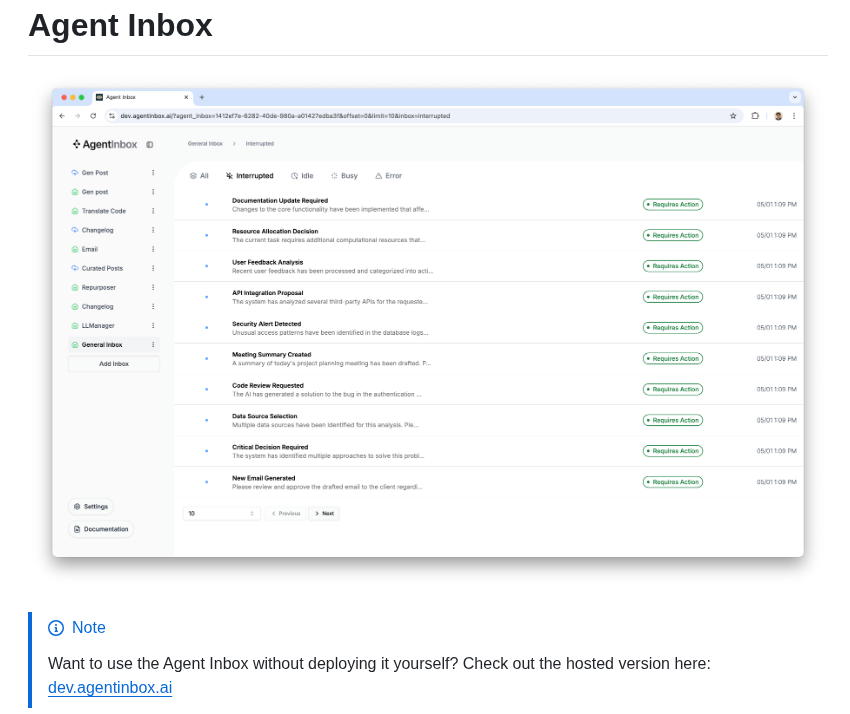Open options menu for Curated Posts inbox
Viewport: 850px width, 714px height.
[153, 268]
